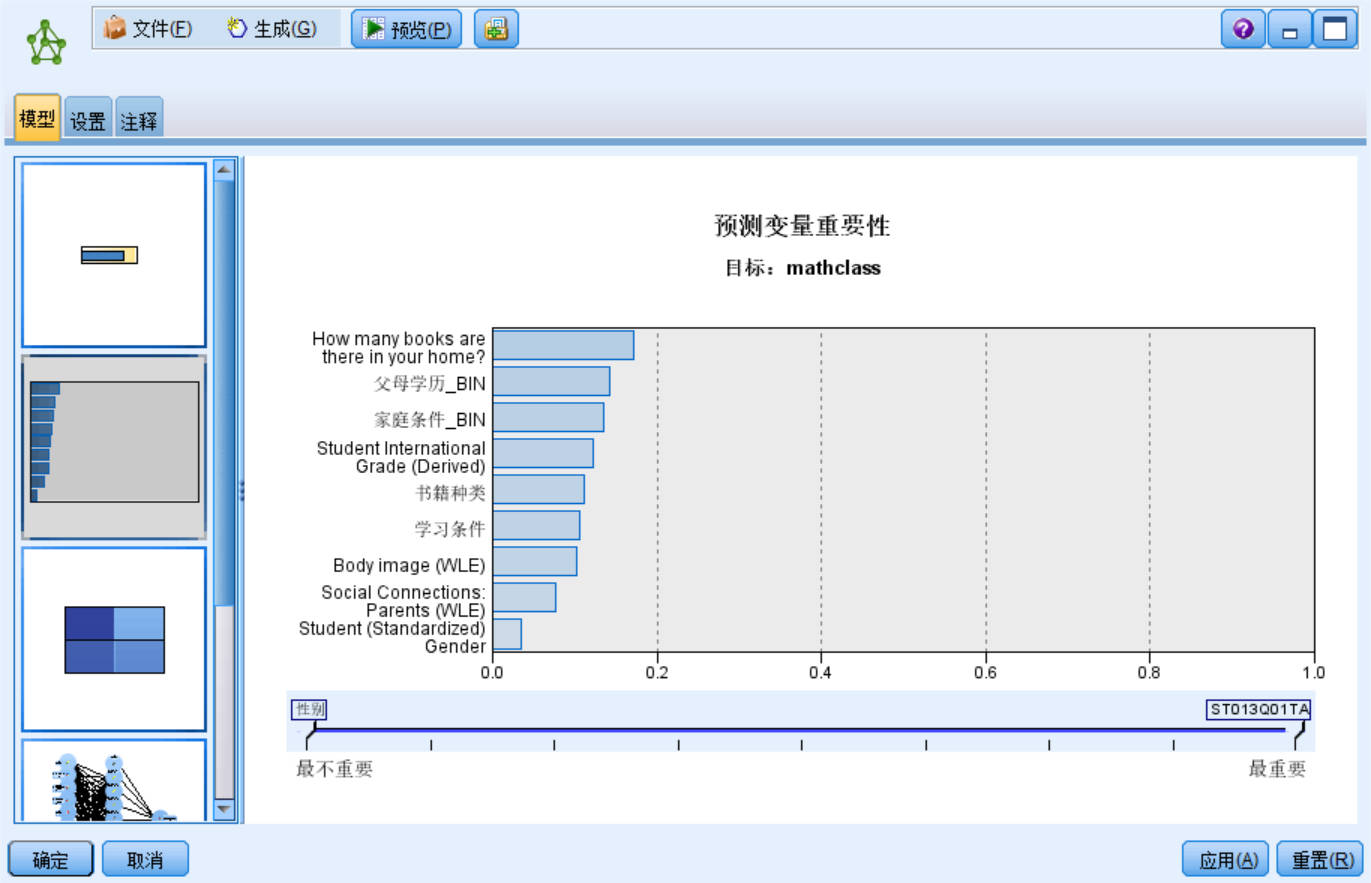Select the classification matrix thumbnail
Screen dimensions: 1371x883
click(x=114, y=639)
